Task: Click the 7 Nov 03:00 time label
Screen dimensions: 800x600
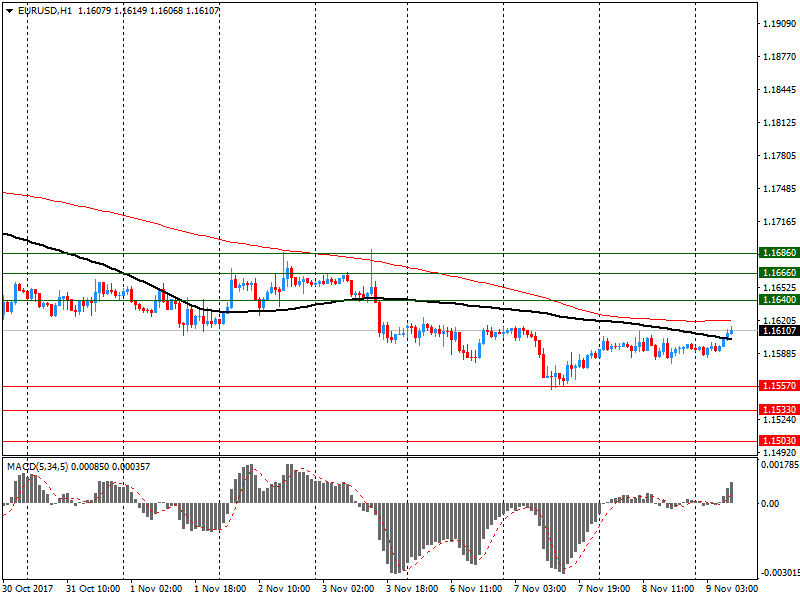Action: tap(540, 589)
